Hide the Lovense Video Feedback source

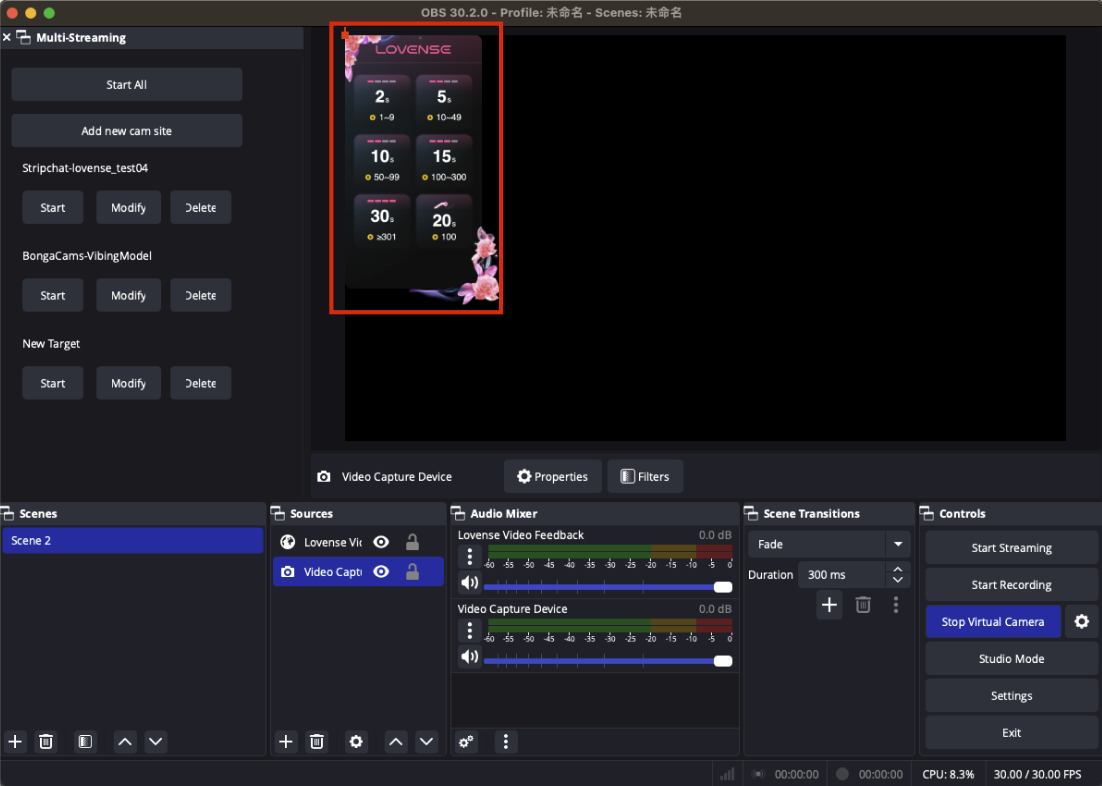[x=381, y=542]
